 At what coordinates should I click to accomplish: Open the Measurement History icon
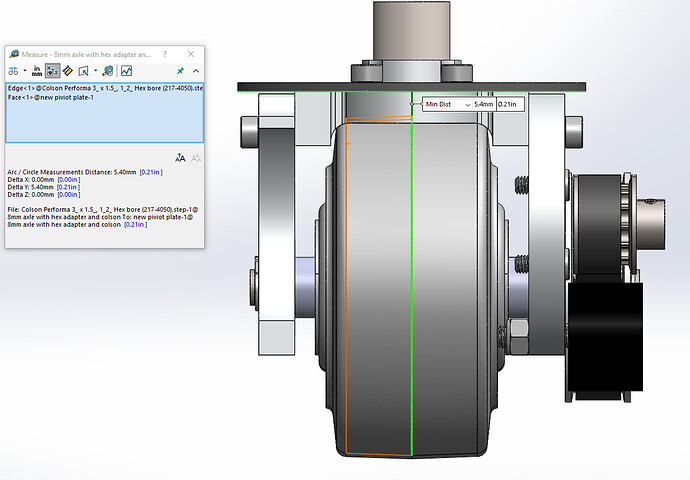point(108,71)
